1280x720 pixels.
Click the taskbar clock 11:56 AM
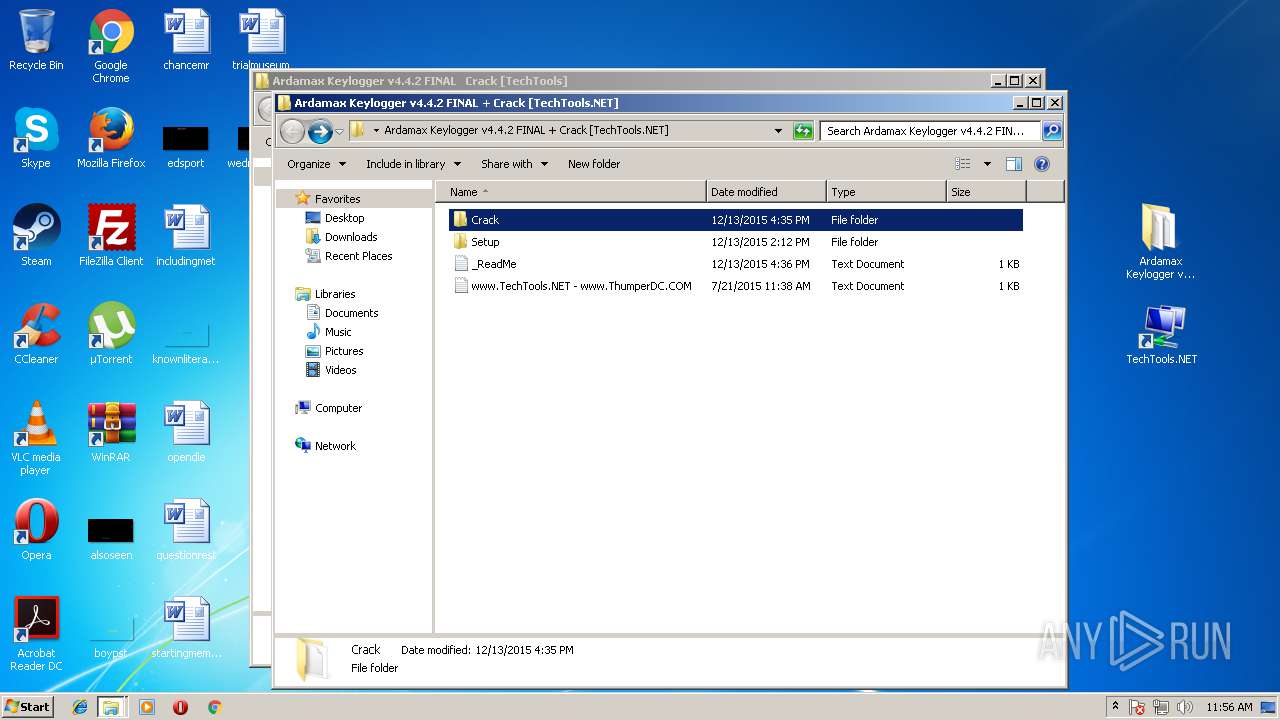(x=1229, y=707)
